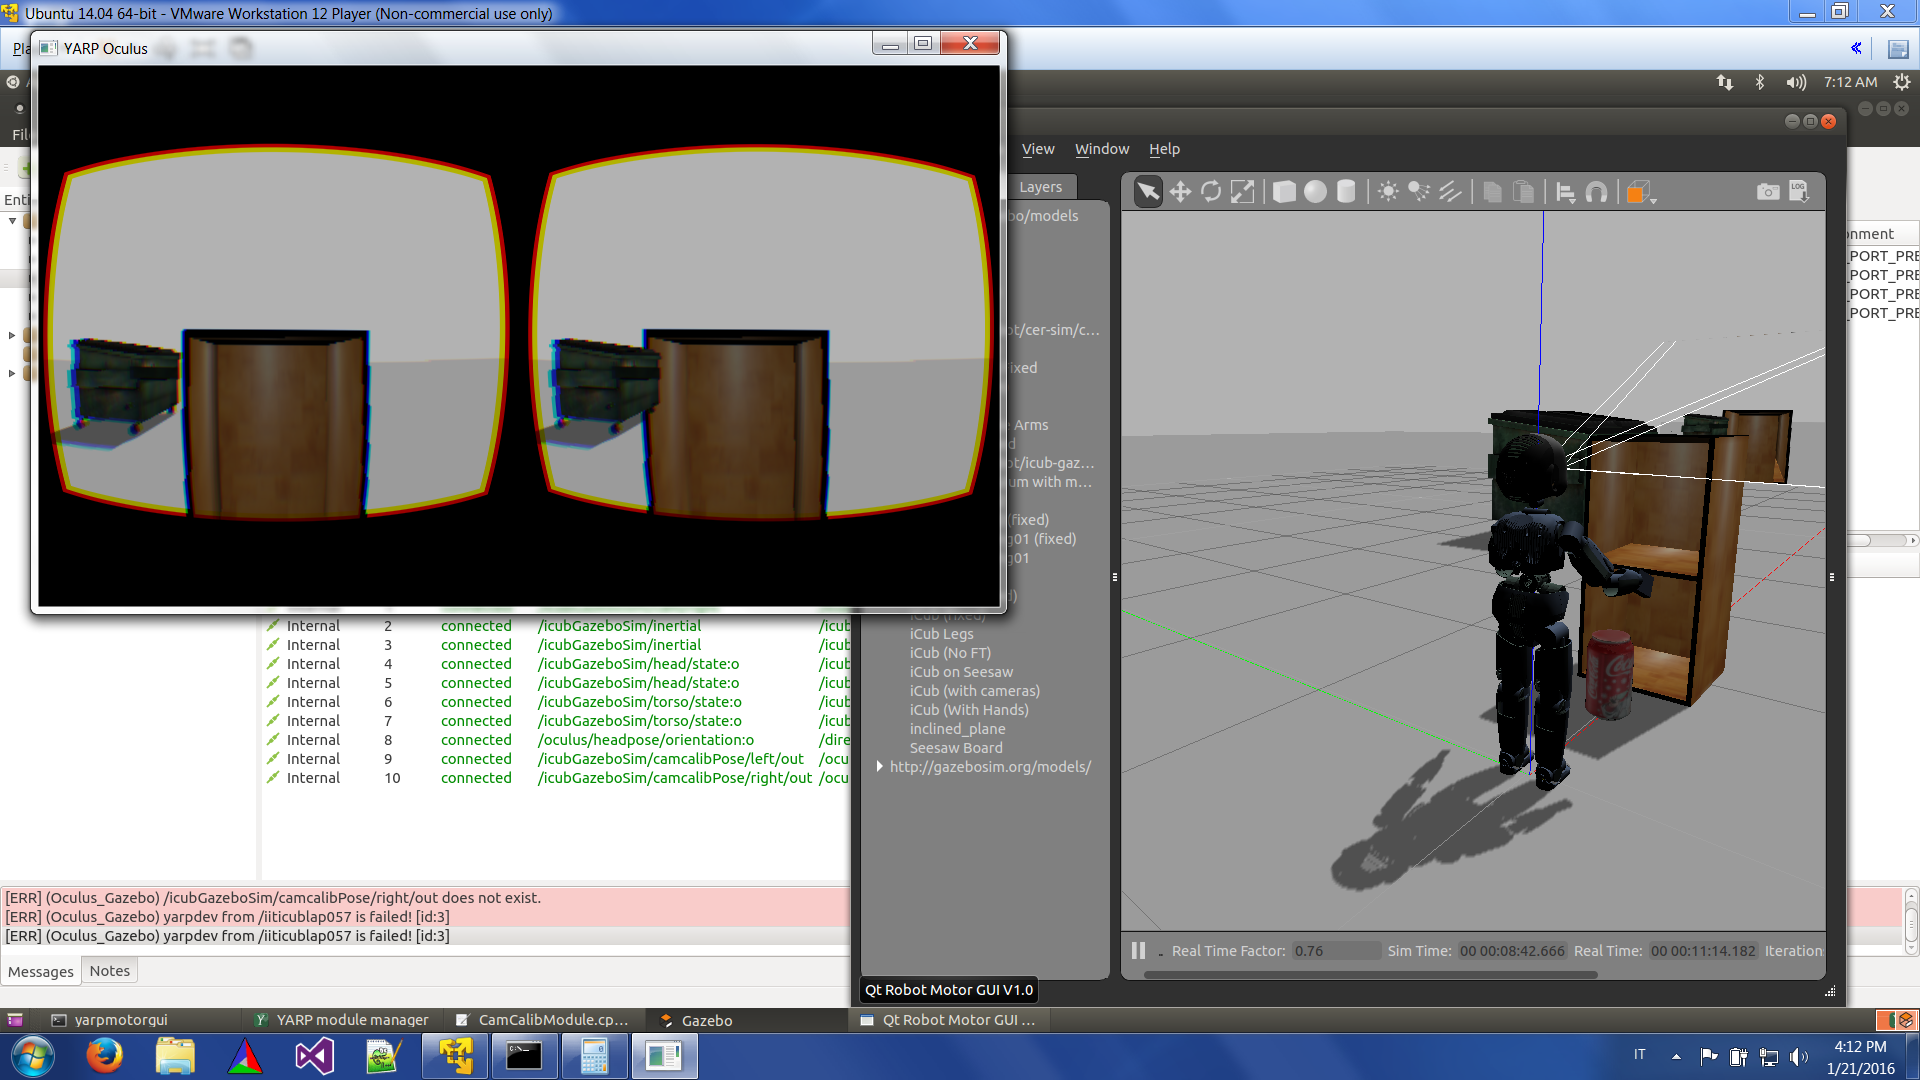Open the orange cube view angle dropdown
This screenshot has width=1920, height=1080.
pyautogui.click(x=1641, y=192)
